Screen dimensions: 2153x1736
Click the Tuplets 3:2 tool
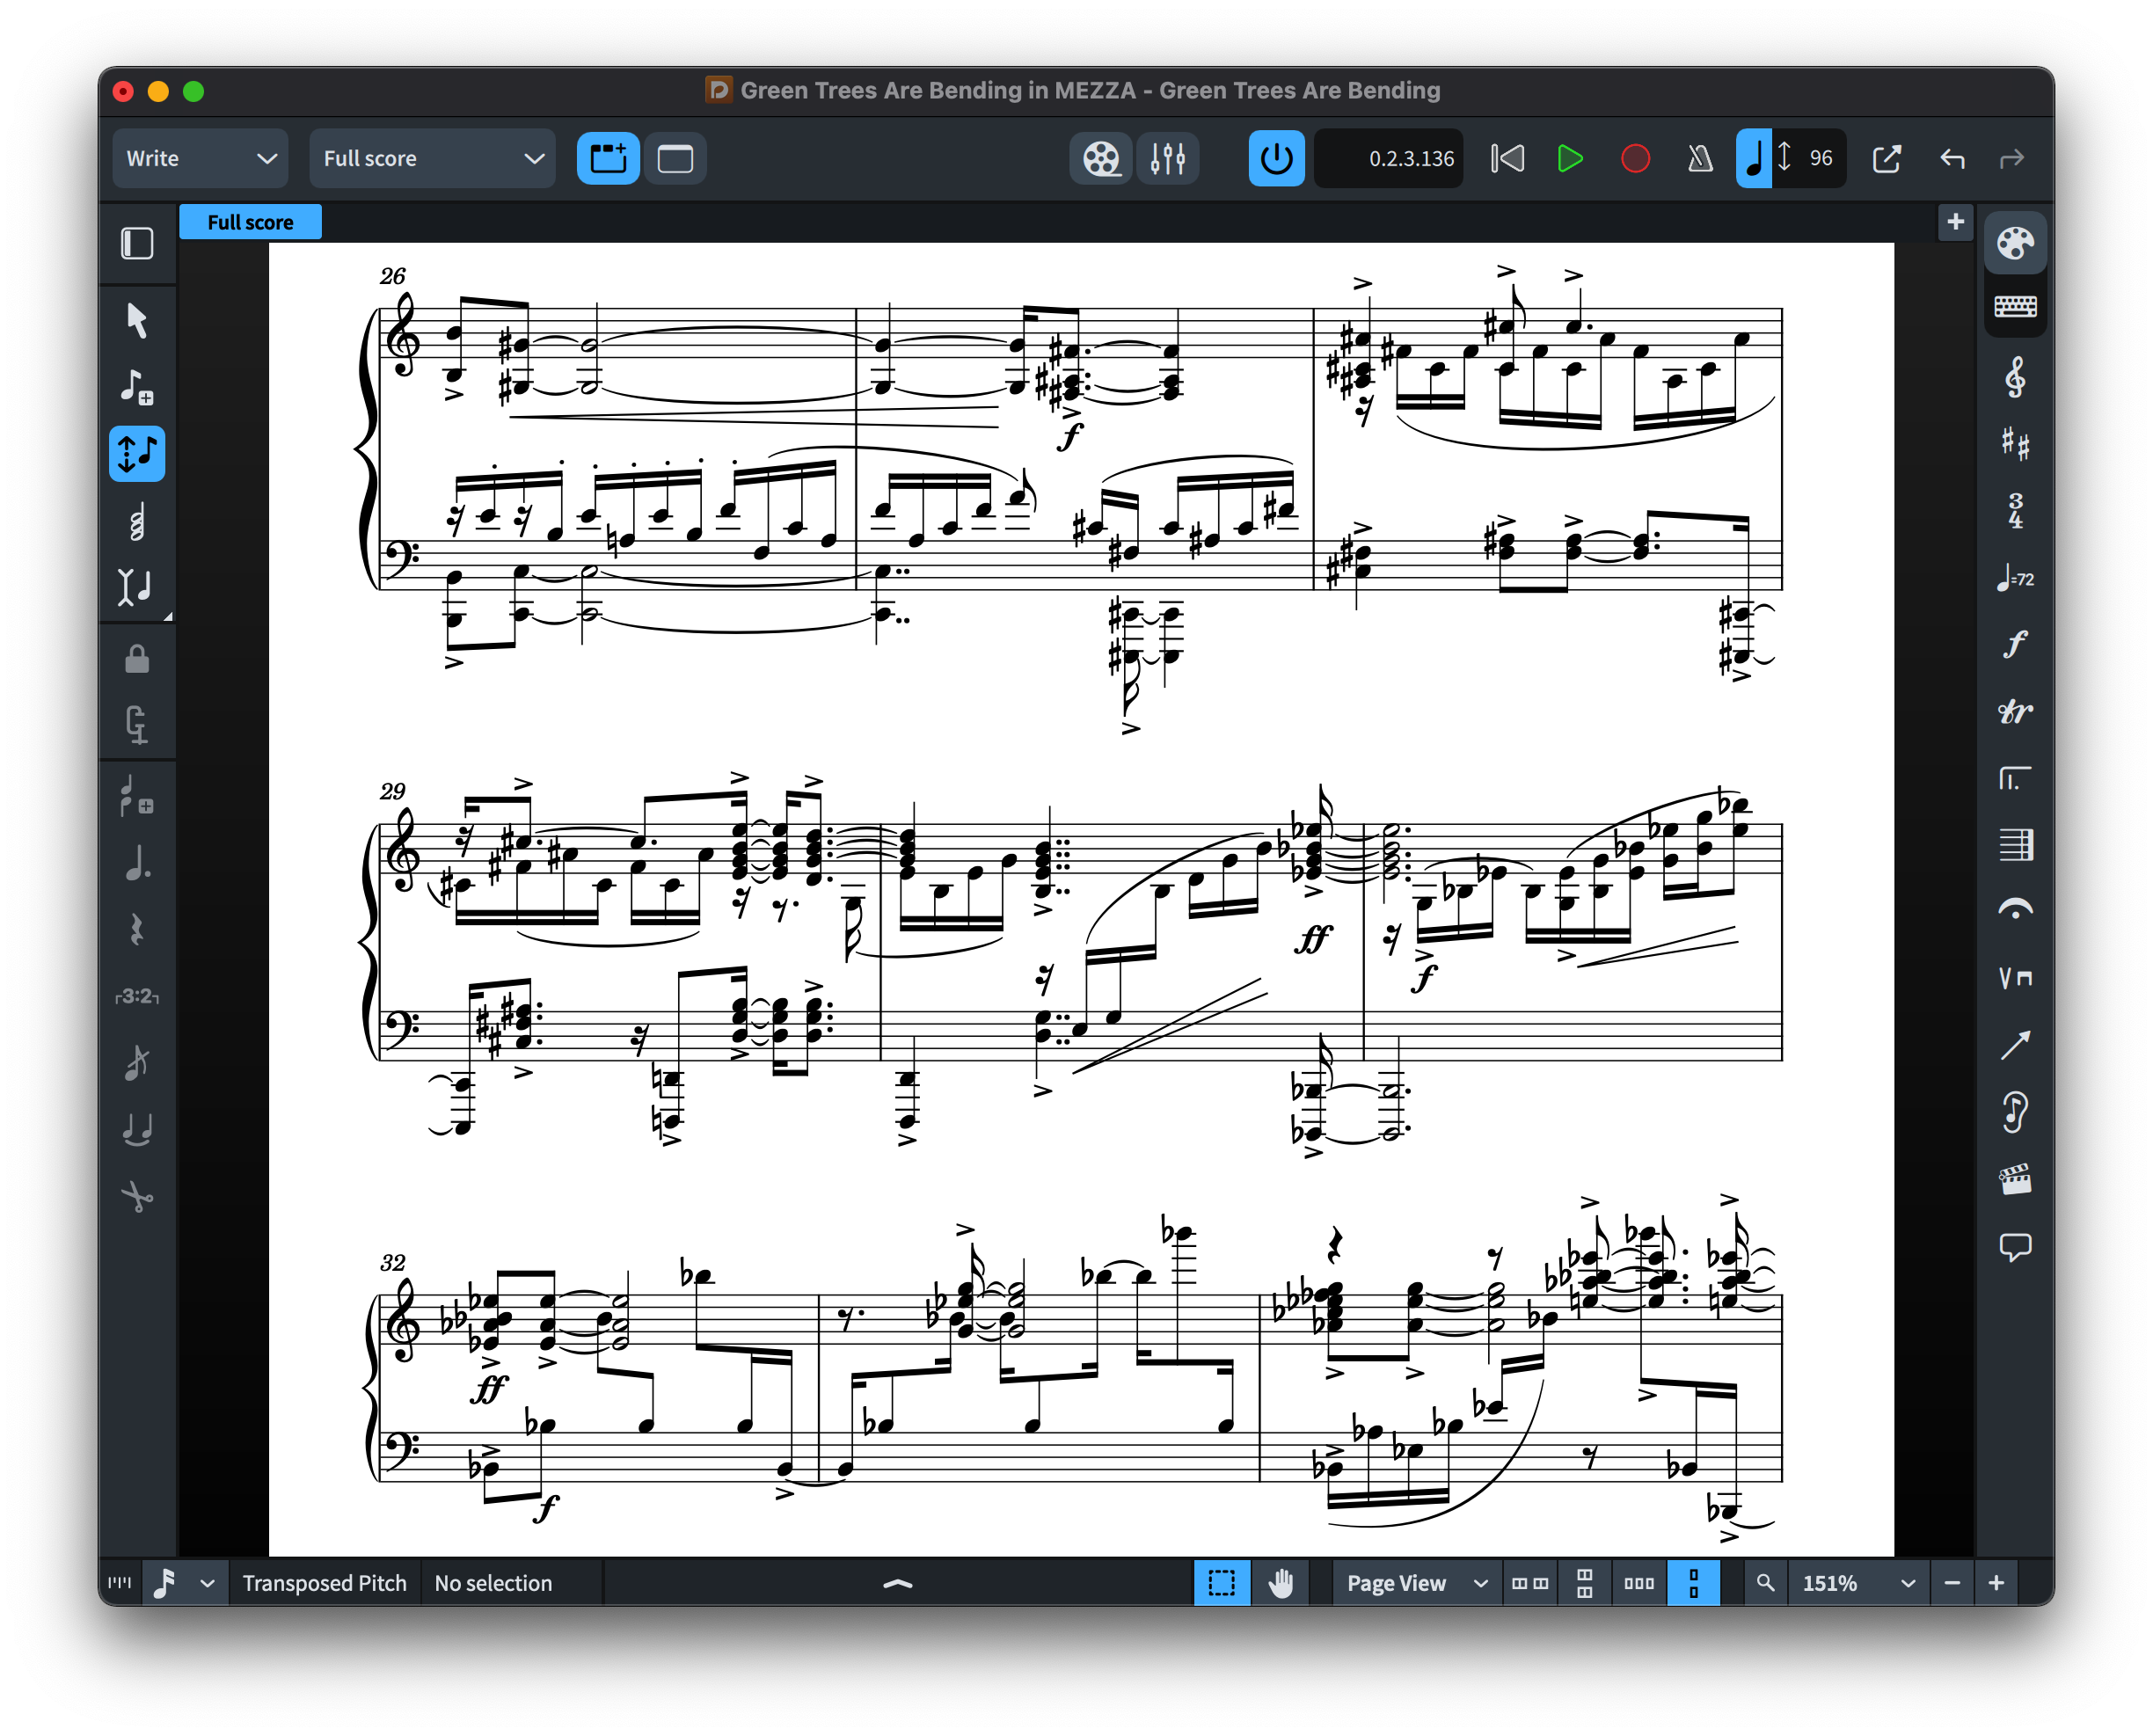[x=137, y=996]
